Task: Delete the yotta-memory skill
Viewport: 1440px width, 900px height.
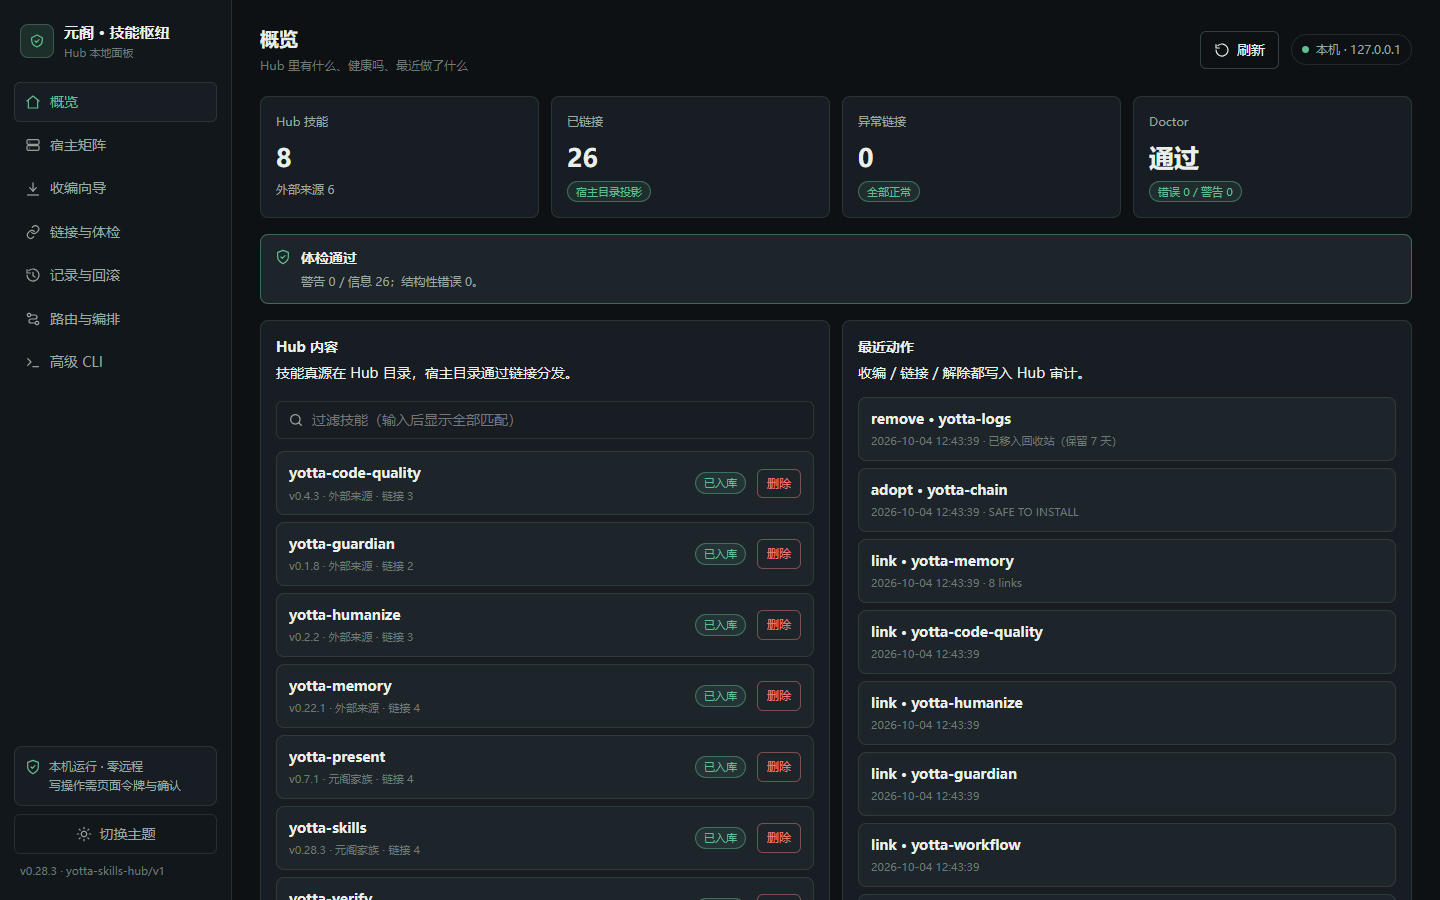Action: 779,696
